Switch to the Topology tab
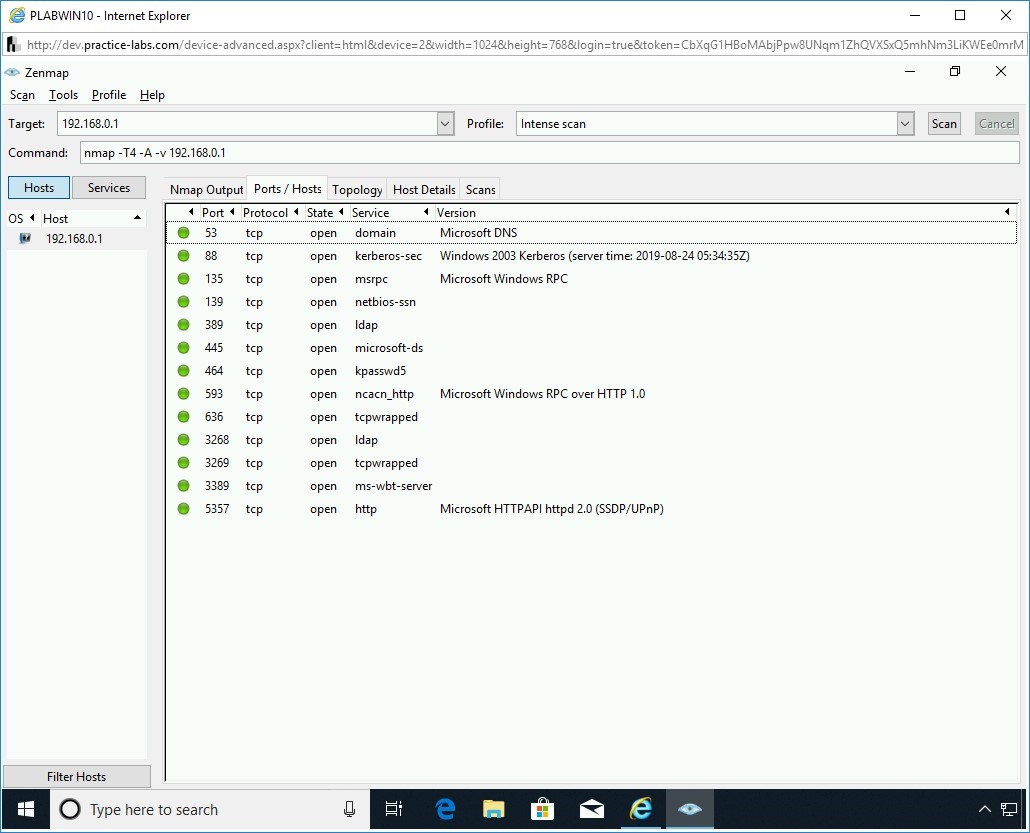1030x833 pixels. [357, 189]
